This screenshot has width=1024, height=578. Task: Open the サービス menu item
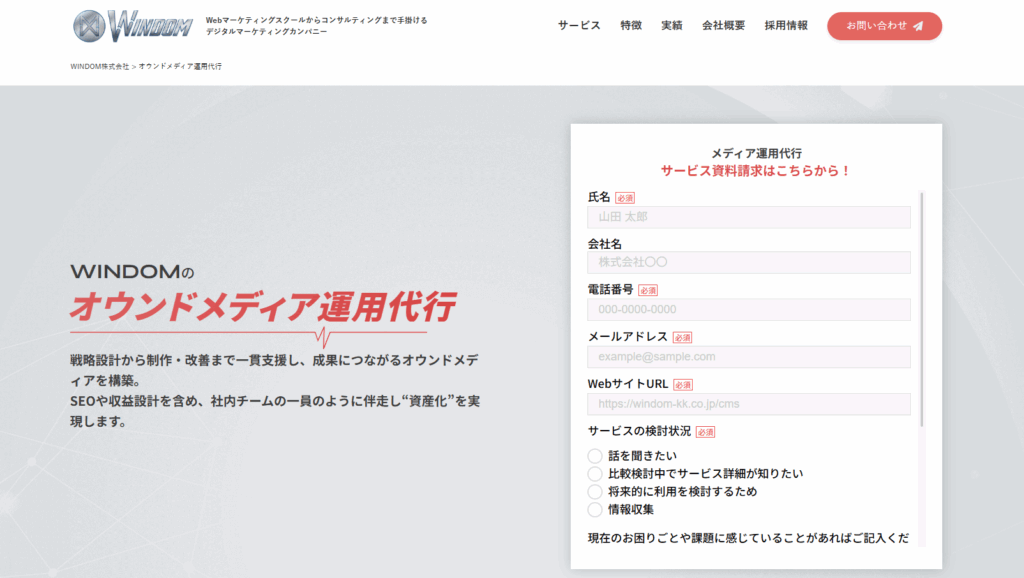click(x=579, y=26)
